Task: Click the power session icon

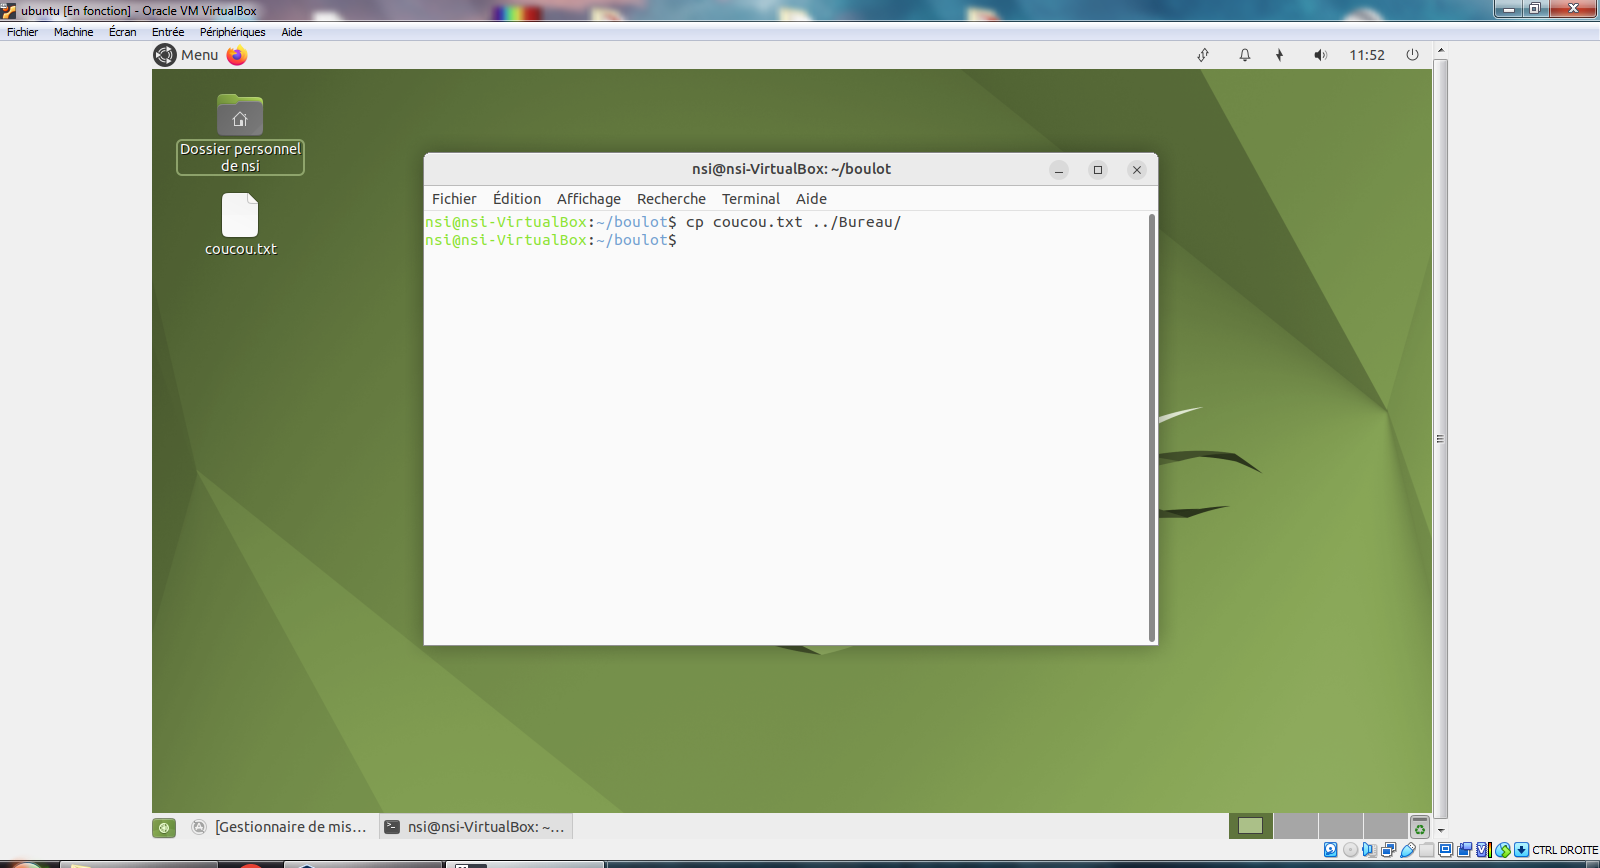Action: [x=1412, y=55]
